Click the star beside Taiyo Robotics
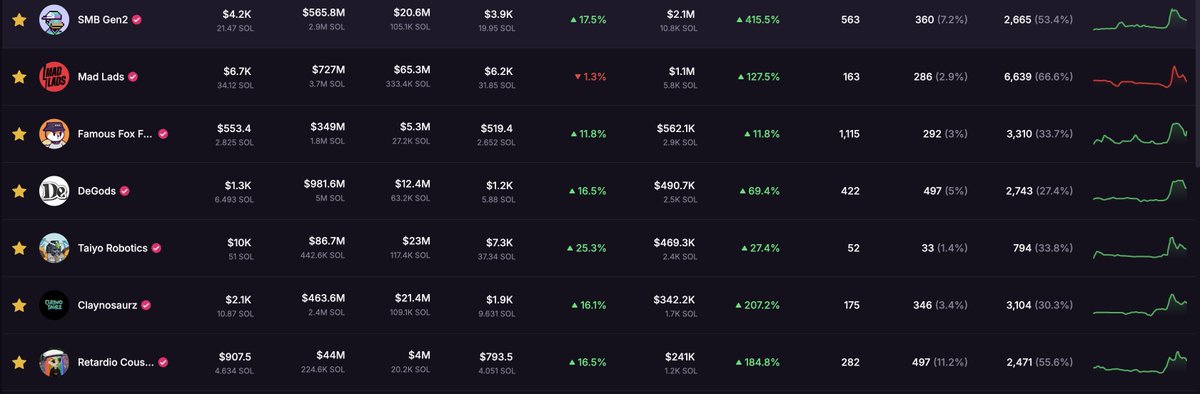 tap(18, 247)
